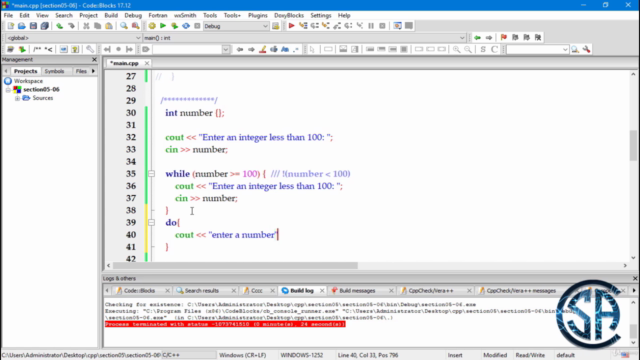Open the Debugging windows icon
Image resolution: width=640 pixels, height=360 pixels.
(x=397, y=26)
